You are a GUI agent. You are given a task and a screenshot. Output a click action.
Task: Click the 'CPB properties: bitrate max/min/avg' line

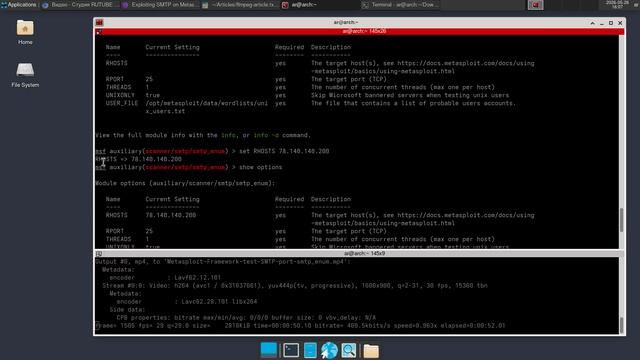coord(246,318)
